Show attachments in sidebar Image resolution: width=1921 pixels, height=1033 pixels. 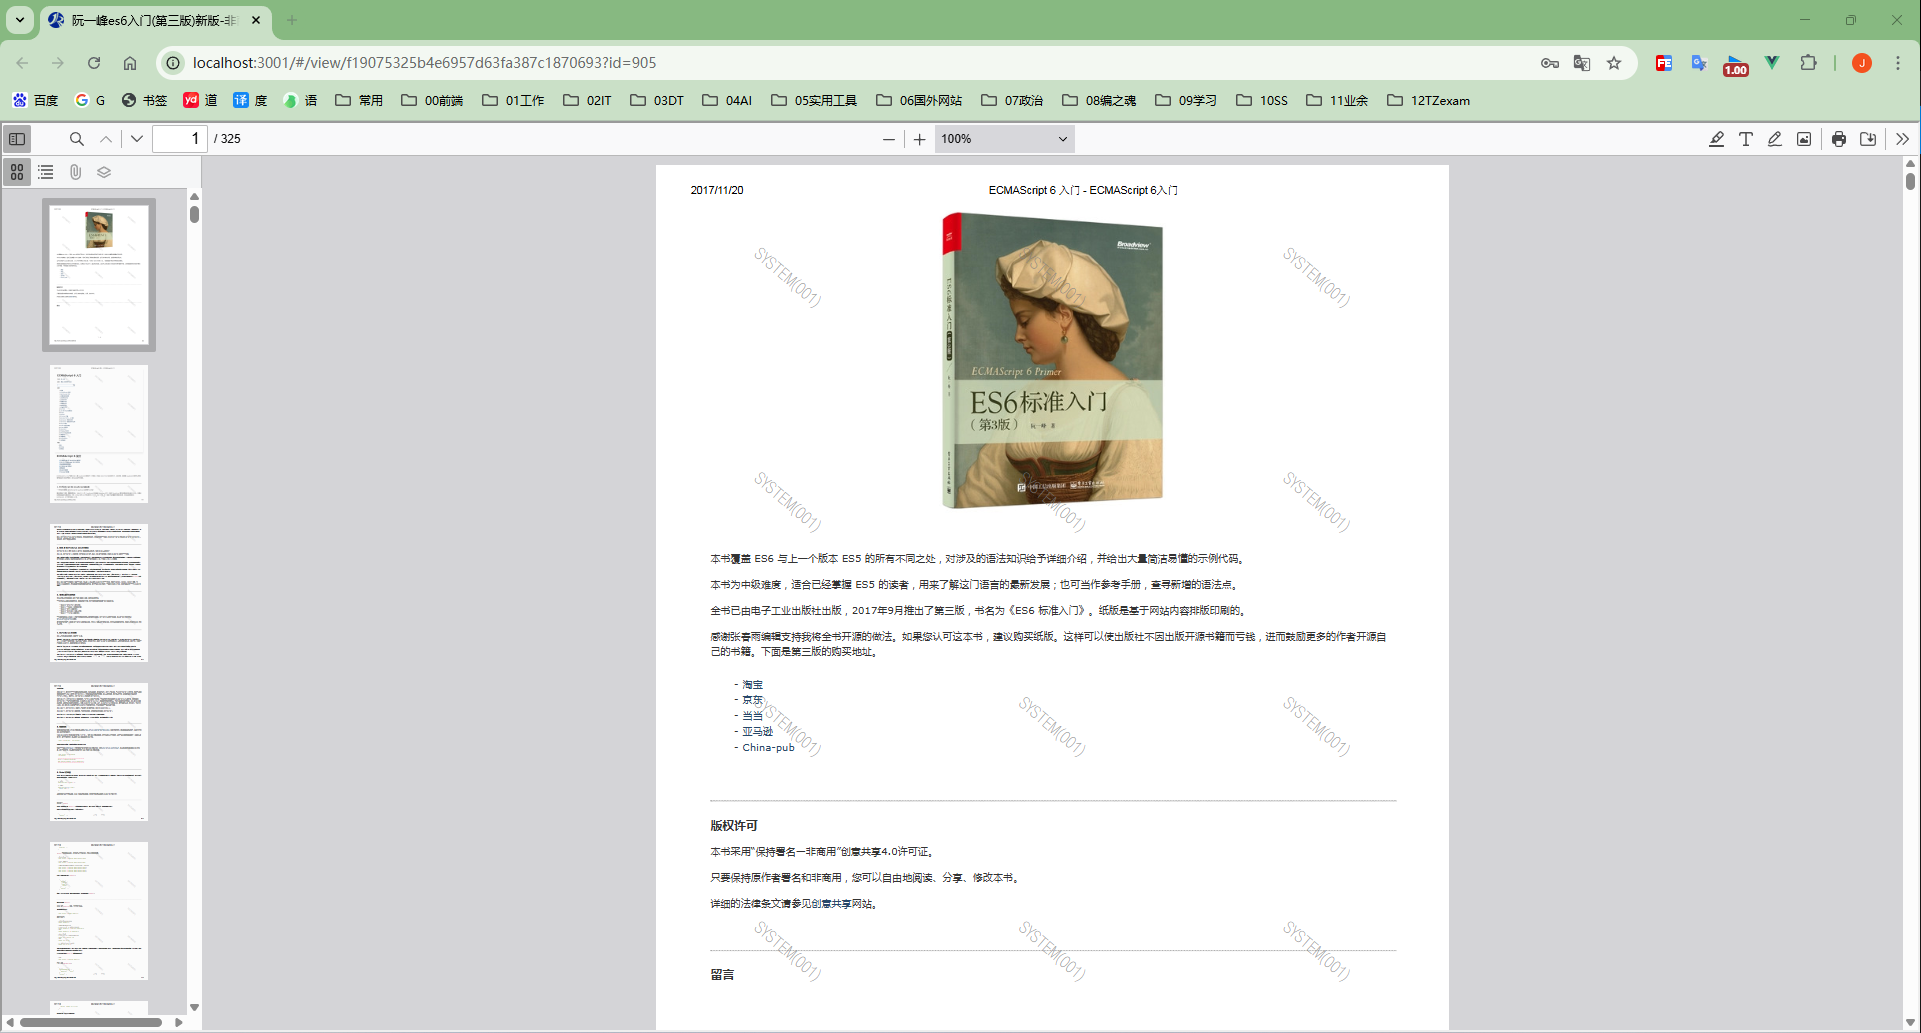(x=75, y=172)
